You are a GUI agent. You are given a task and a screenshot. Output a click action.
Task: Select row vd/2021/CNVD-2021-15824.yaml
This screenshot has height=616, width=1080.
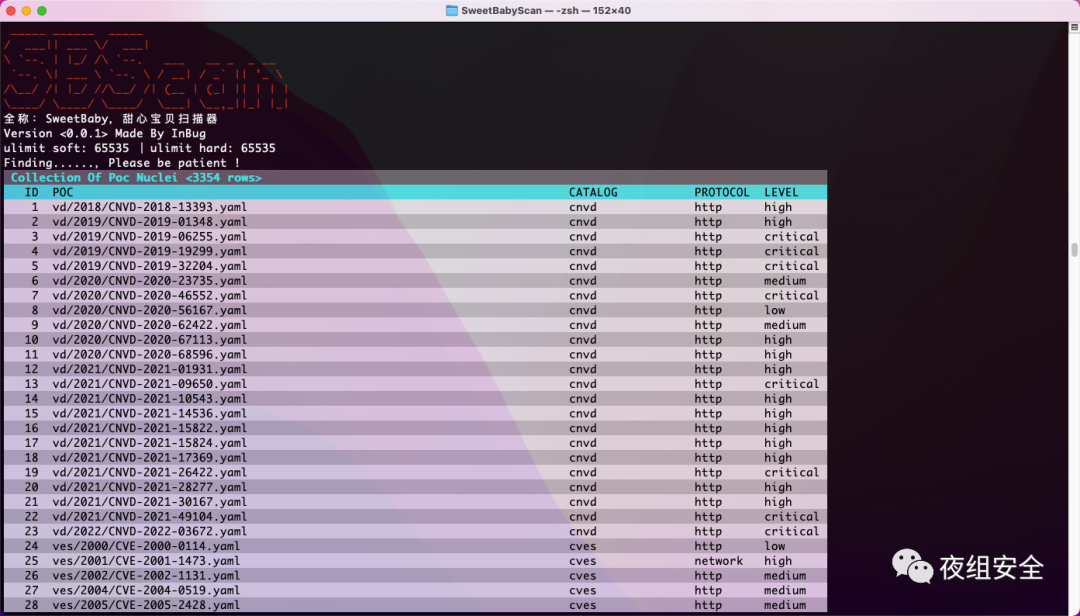coord(415,443)
